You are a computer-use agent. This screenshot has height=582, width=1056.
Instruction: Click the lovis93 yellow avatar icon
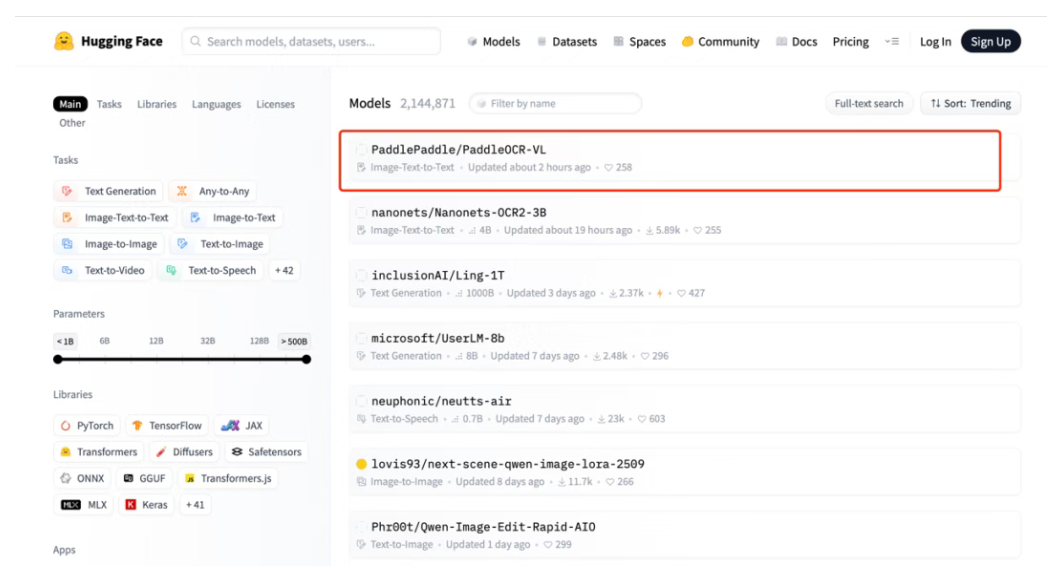pos(361,464)
